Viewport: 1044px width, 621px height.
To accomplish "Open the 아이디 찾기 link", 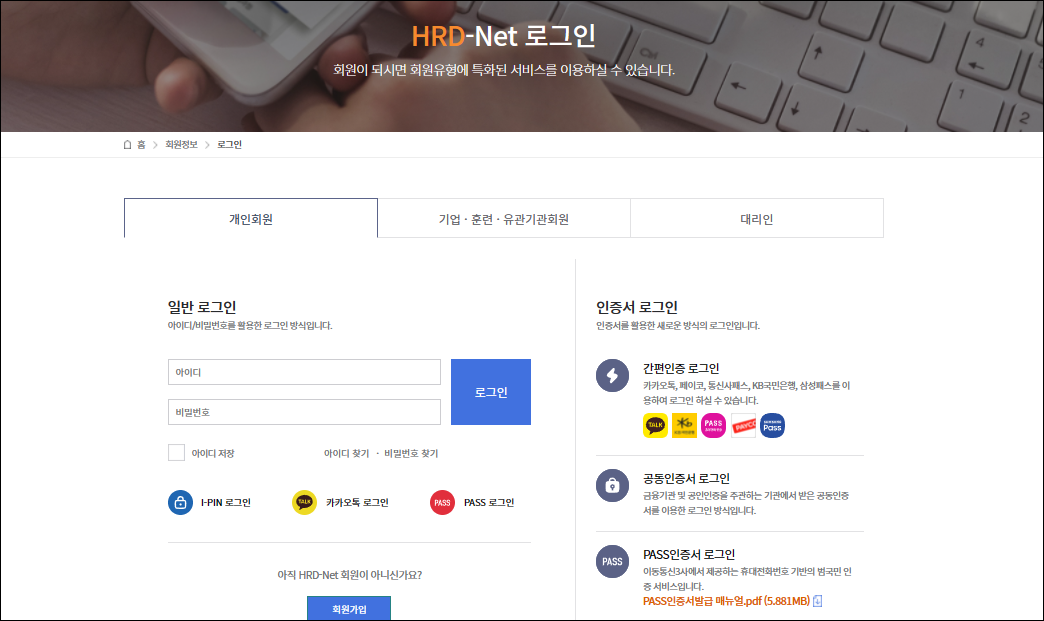I will [346, 453].
